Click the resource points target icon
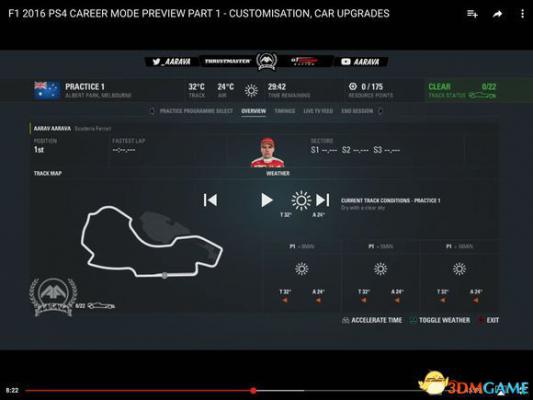 click(353, 87)
